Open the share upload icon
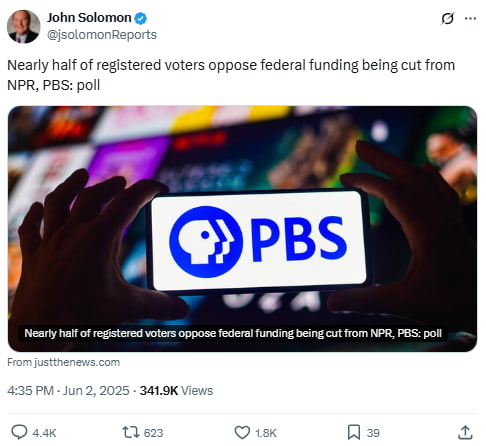The width and height of the screenshot is (486, 446). [x=465, y=432]
